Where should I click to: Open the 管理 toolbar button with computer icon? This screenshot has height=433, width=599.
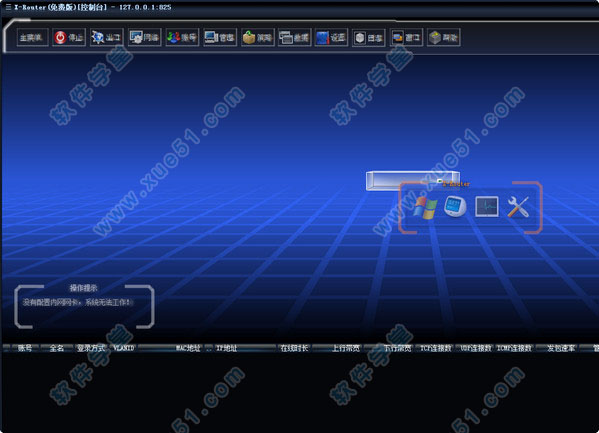pyautogui.click(x=220, y=37)
